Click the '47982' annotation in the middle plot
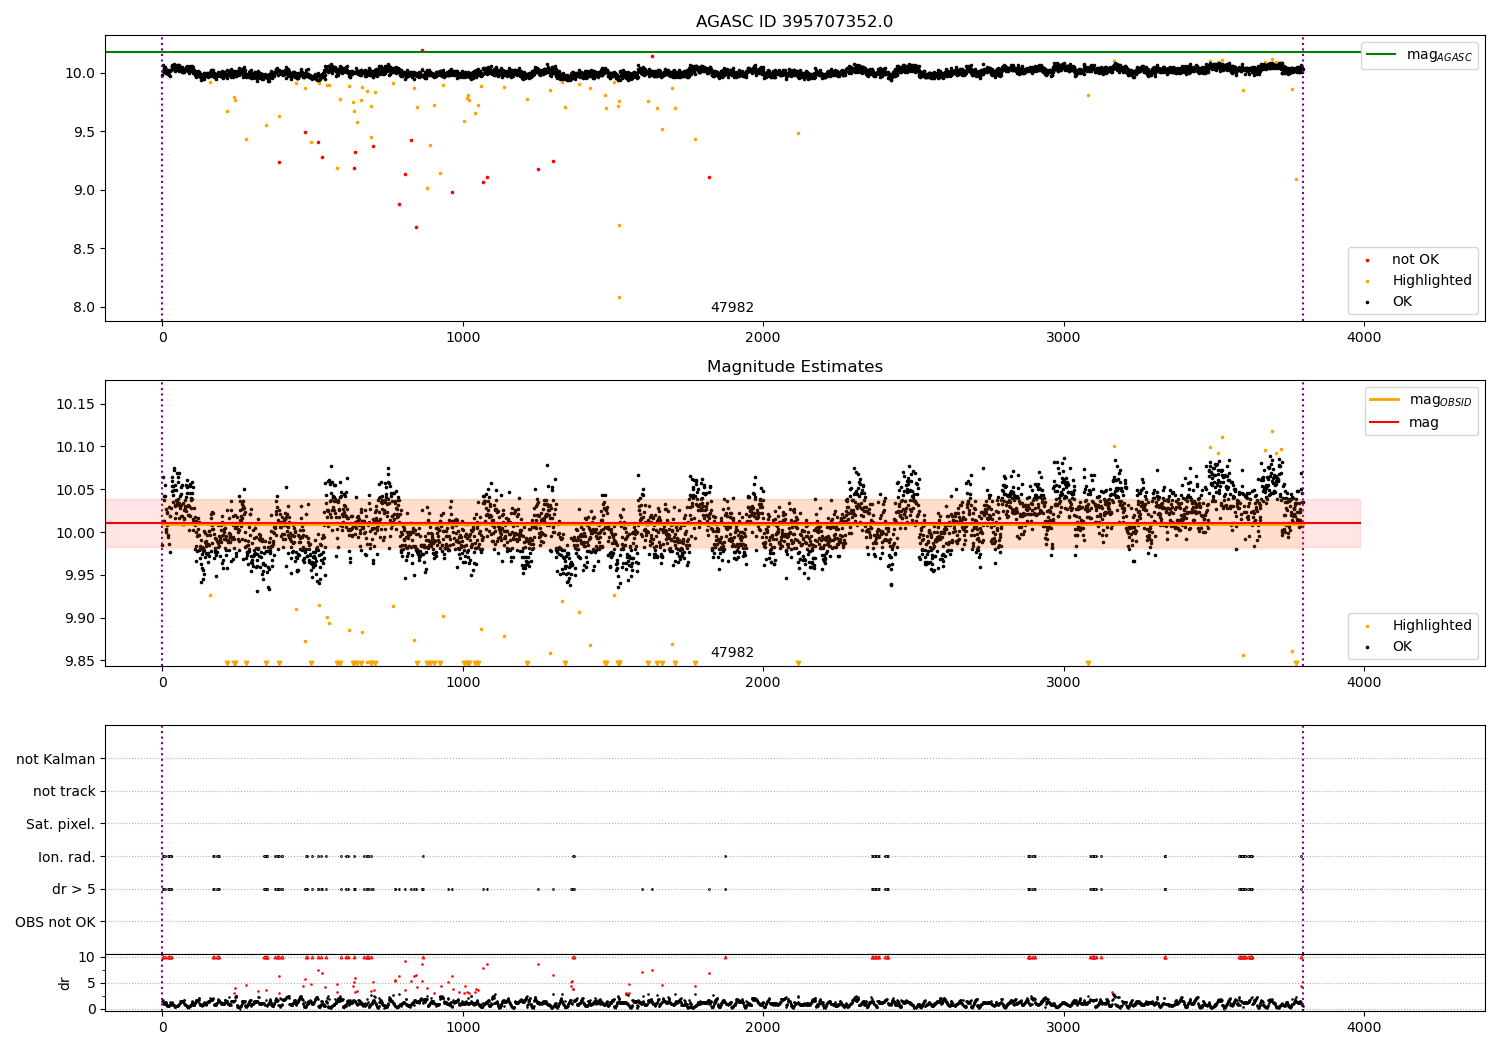The image size is (1500, 1050). click(732, 653)
